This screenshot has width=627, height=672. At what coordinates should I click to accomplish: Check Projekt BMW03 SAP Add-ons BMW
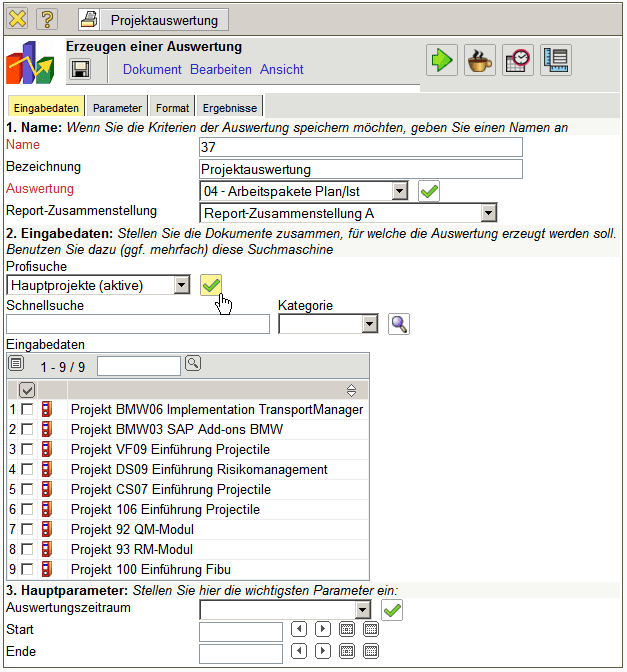click(27, 429)
